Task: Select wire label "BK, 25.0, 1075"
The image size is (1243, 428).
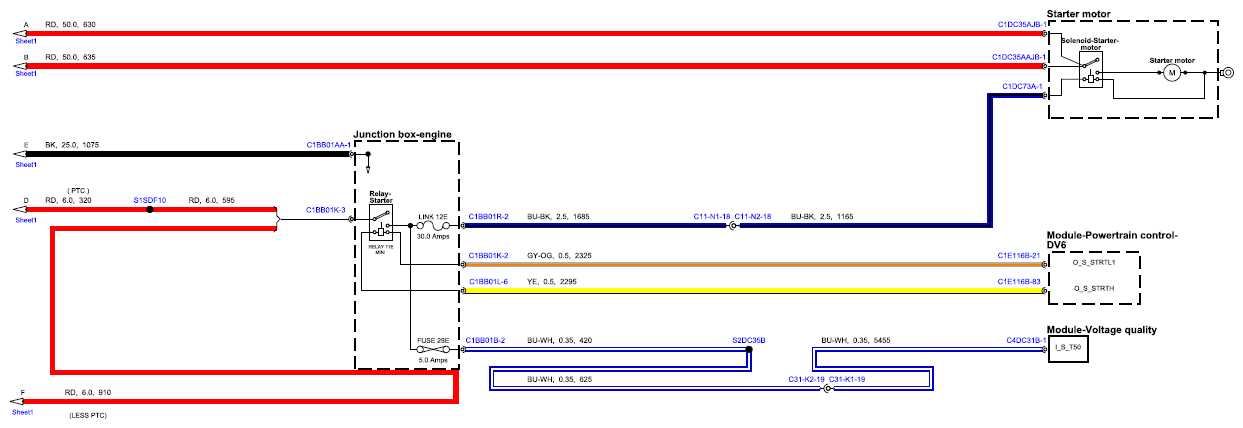Action: coord(72,145)
